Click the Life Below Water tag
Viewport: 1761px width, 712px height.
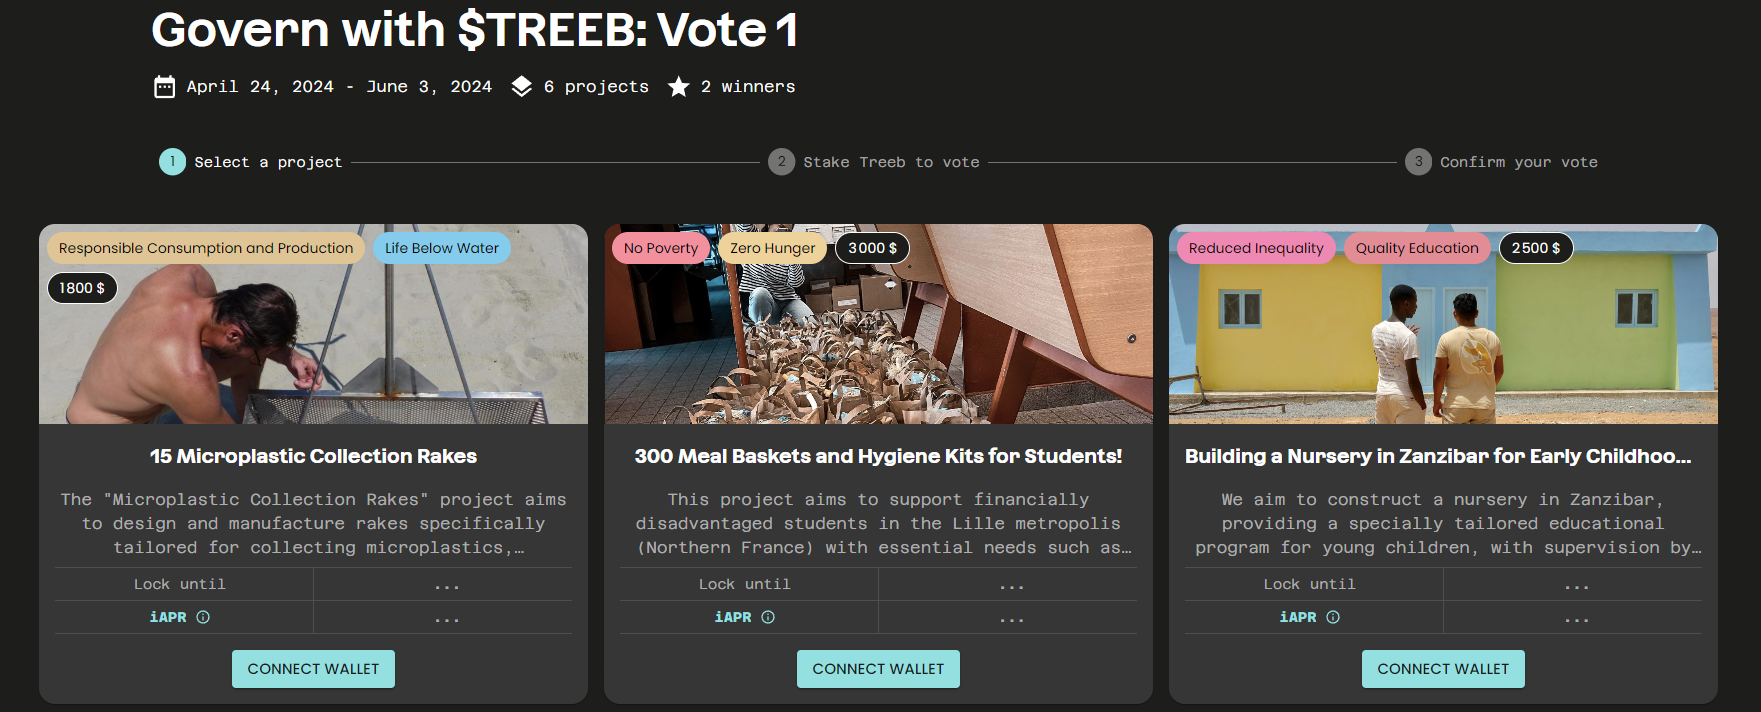(442, 248)
